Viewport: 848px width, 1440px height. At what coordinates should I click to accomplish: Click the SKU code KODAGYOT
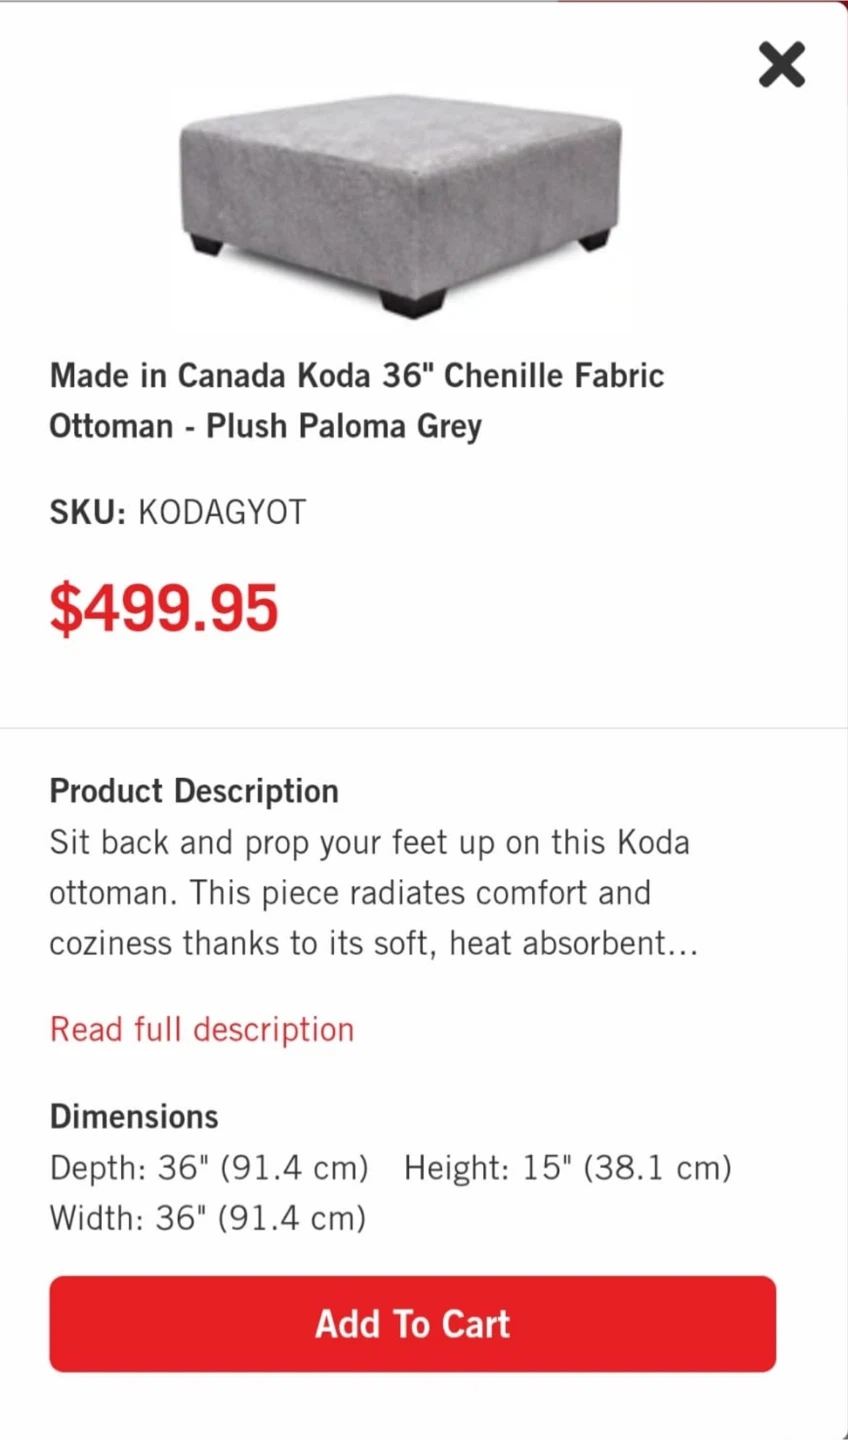(x=222, y=512)
